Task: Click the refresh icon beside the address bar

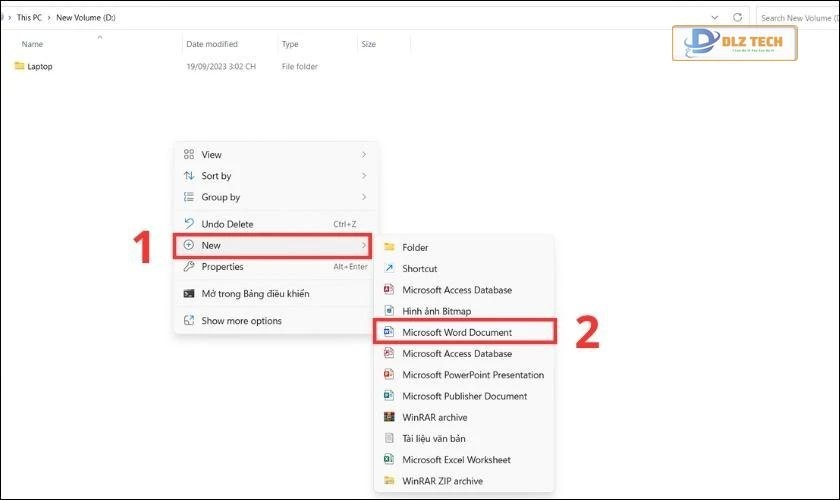Action: (738, 18)
